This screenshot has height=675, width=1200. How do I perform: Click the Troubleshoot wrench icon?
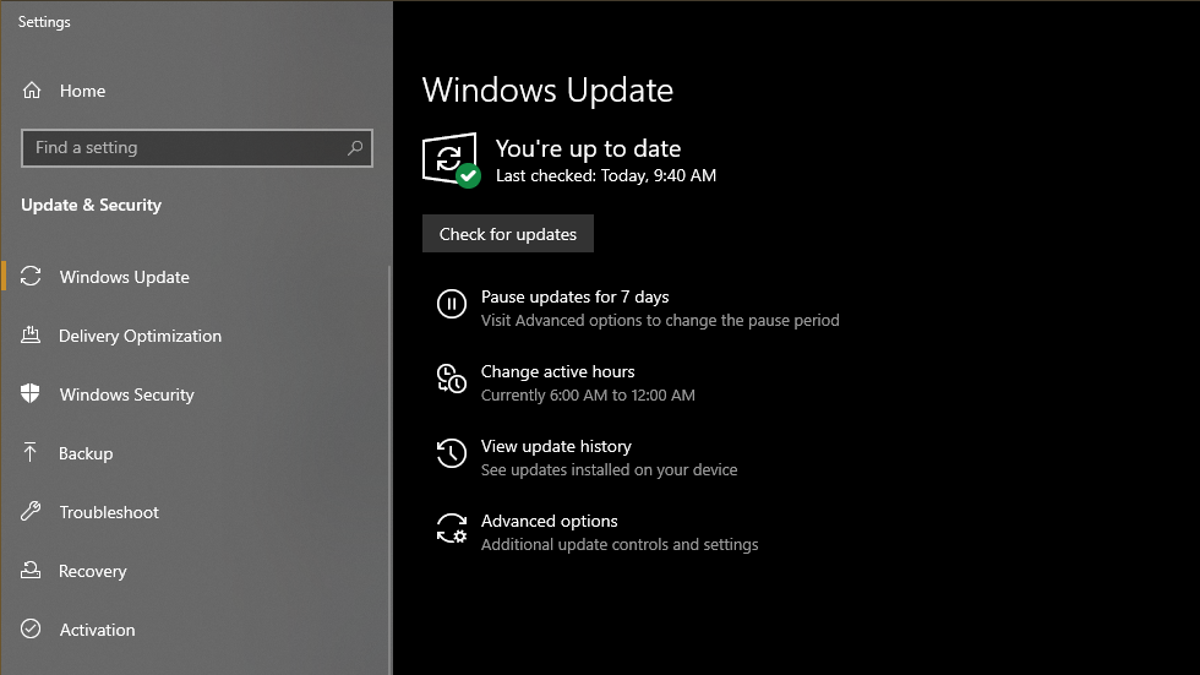[31, 512]
